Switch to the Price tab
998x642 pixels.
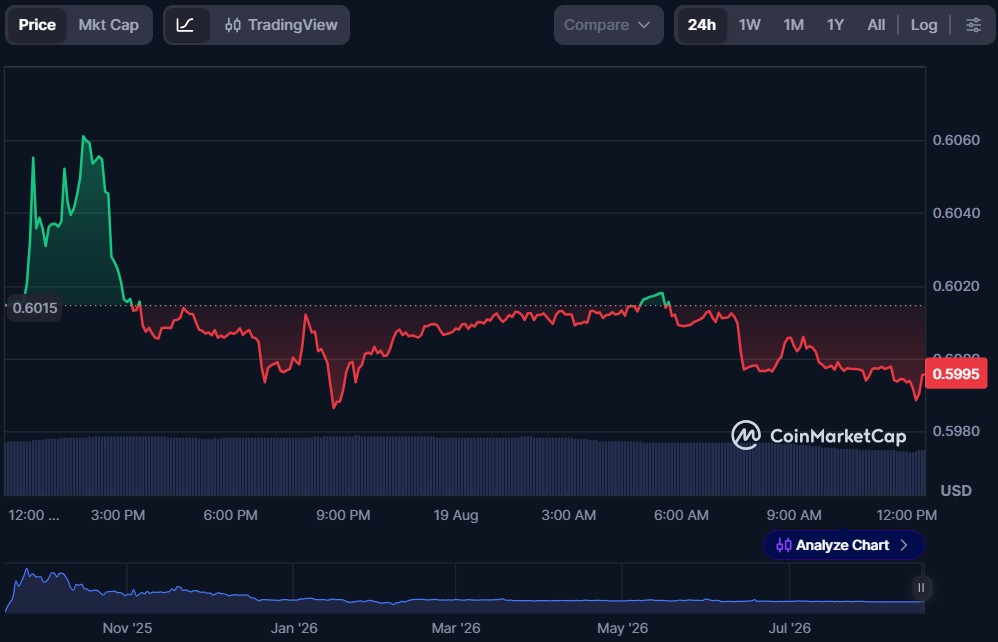(x=37, y=25)
